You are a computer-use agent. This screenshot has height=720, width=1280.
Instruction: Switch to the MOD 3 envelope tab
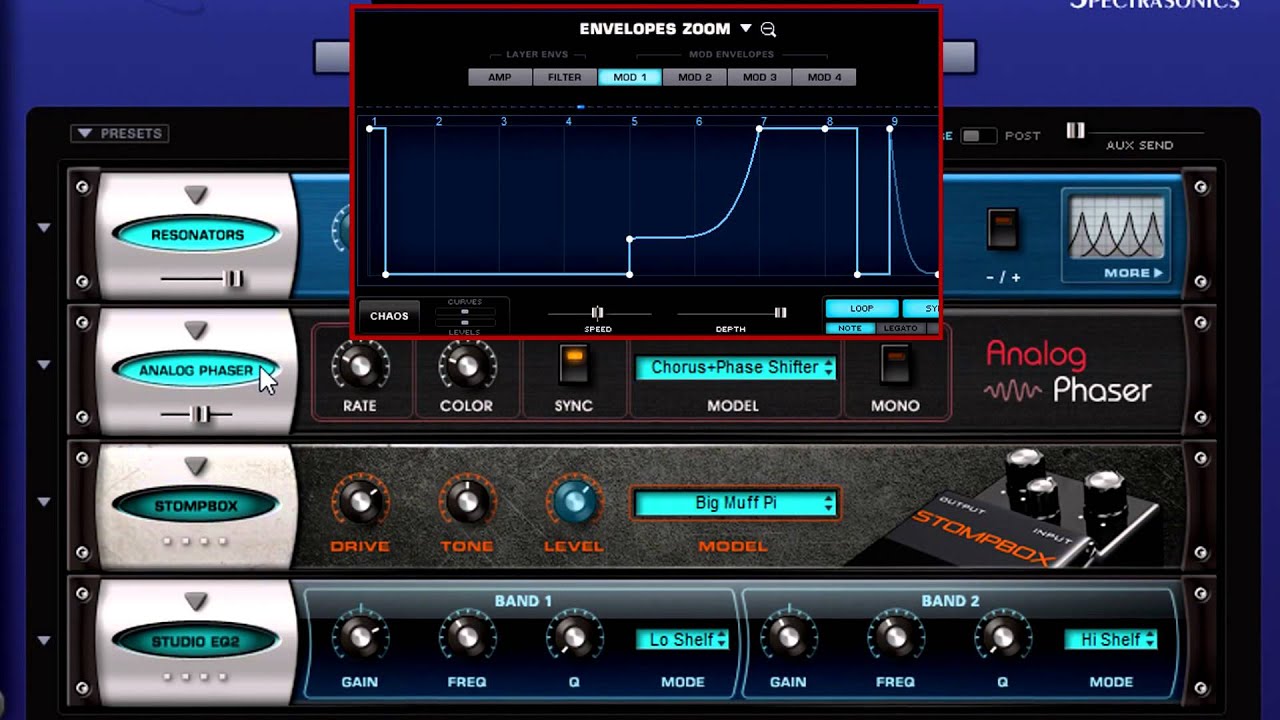(x=760, y=77)
